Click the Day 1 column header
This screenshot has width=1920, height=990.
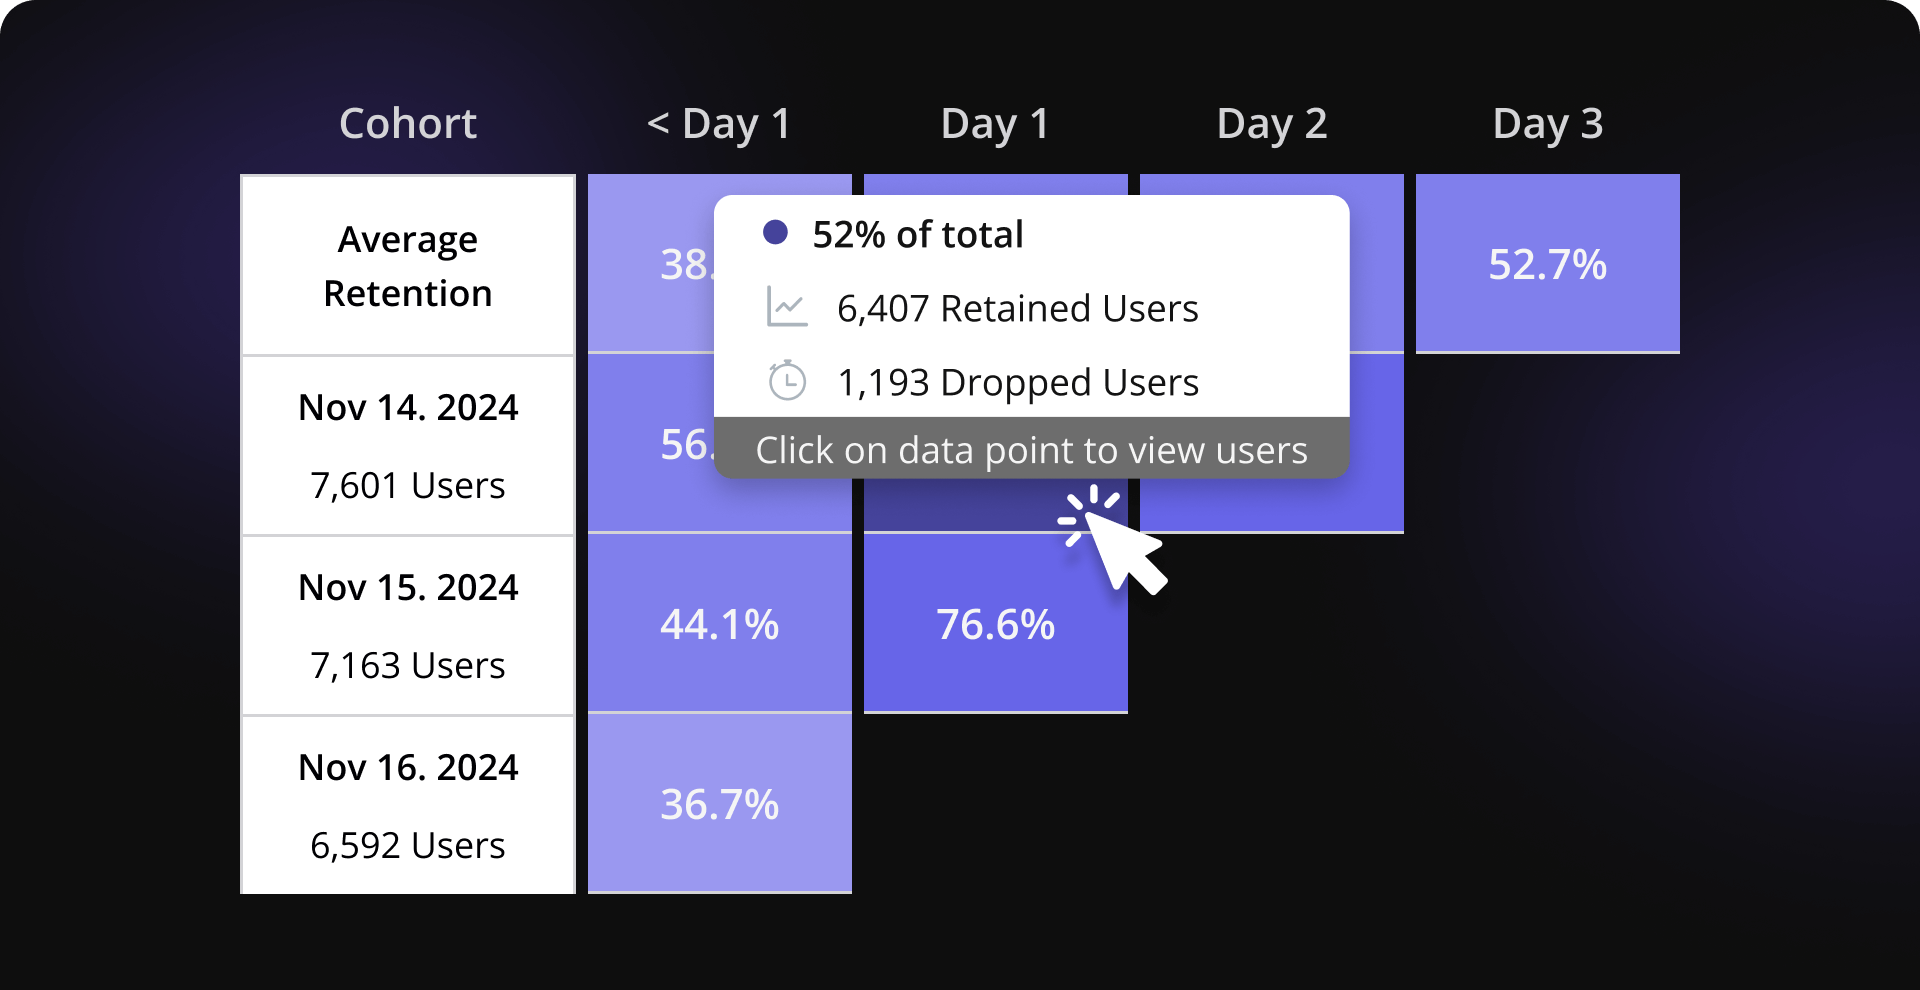coord(995,124)
